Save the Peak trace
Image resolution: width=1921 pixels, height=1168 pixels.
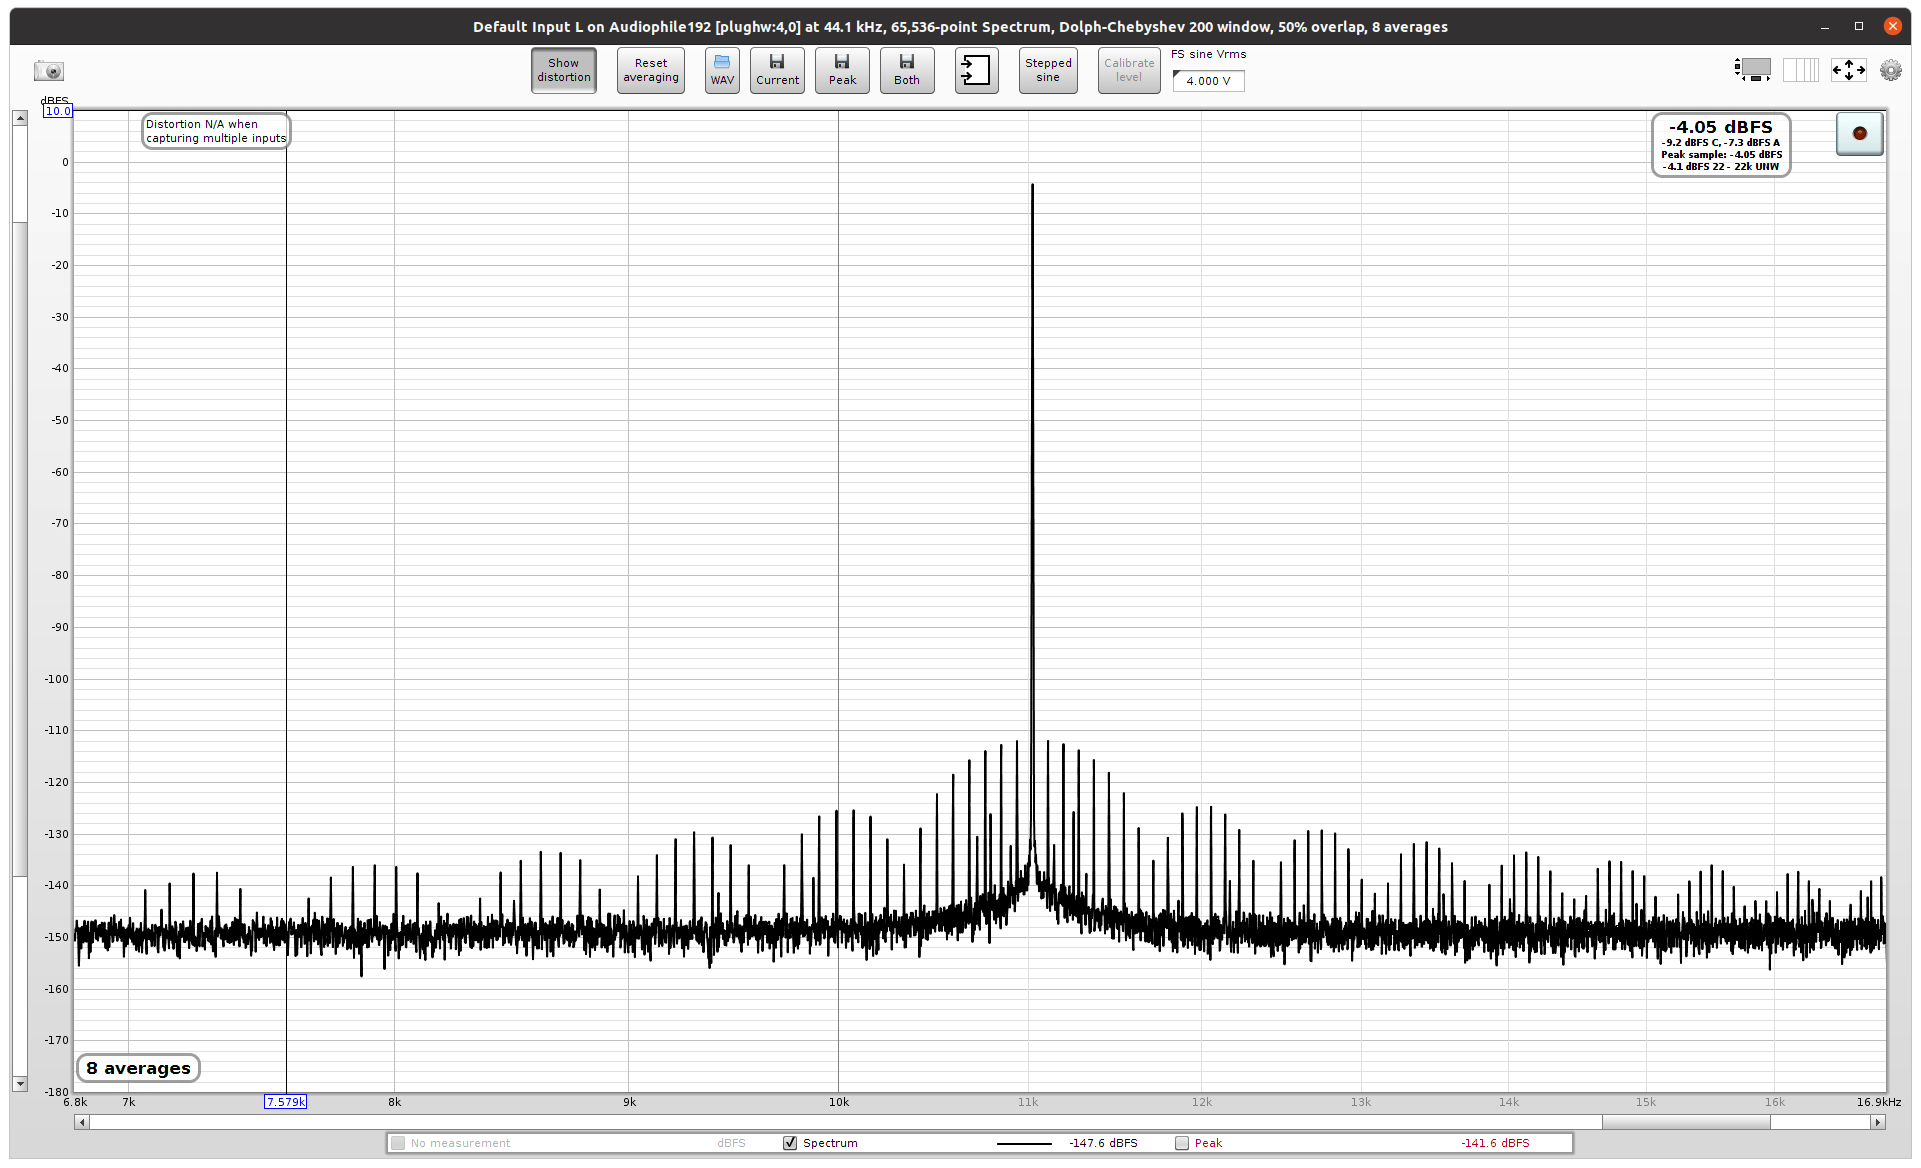point(842,70)
